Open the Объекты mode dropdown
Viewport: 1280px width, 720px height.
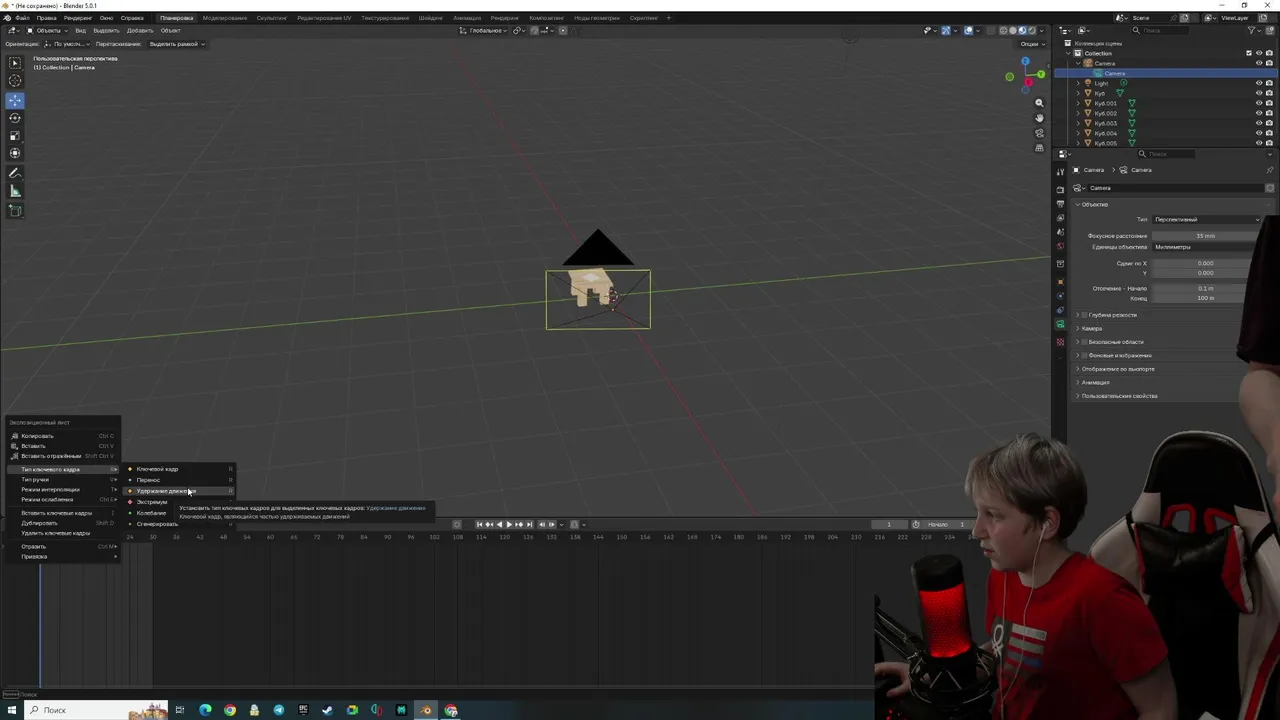click(x=47, y=30)
